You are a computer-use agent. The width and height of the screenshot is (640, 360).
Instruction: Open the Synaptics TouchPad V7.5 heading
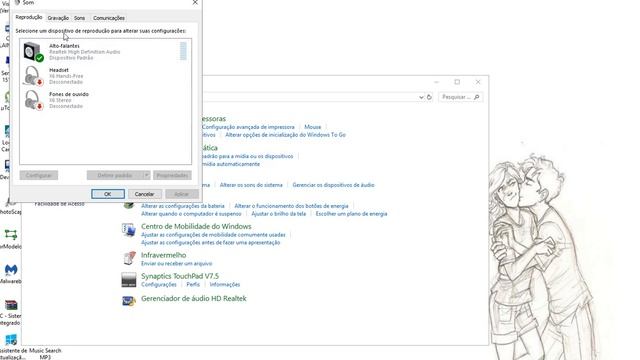pos(180,276)
